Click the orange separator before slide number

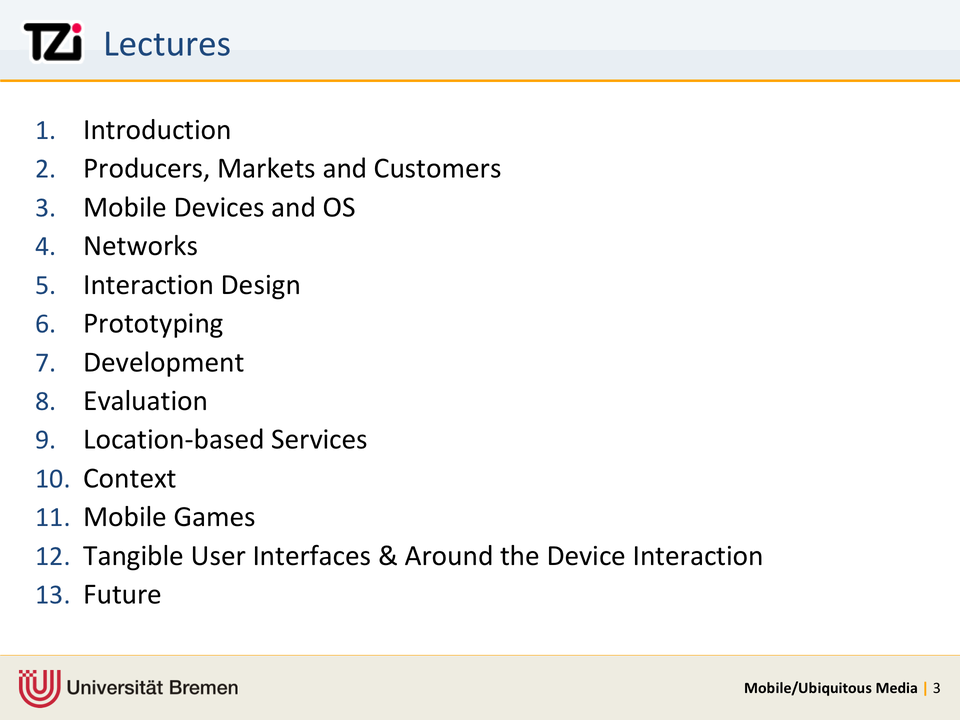click(926, 688)
